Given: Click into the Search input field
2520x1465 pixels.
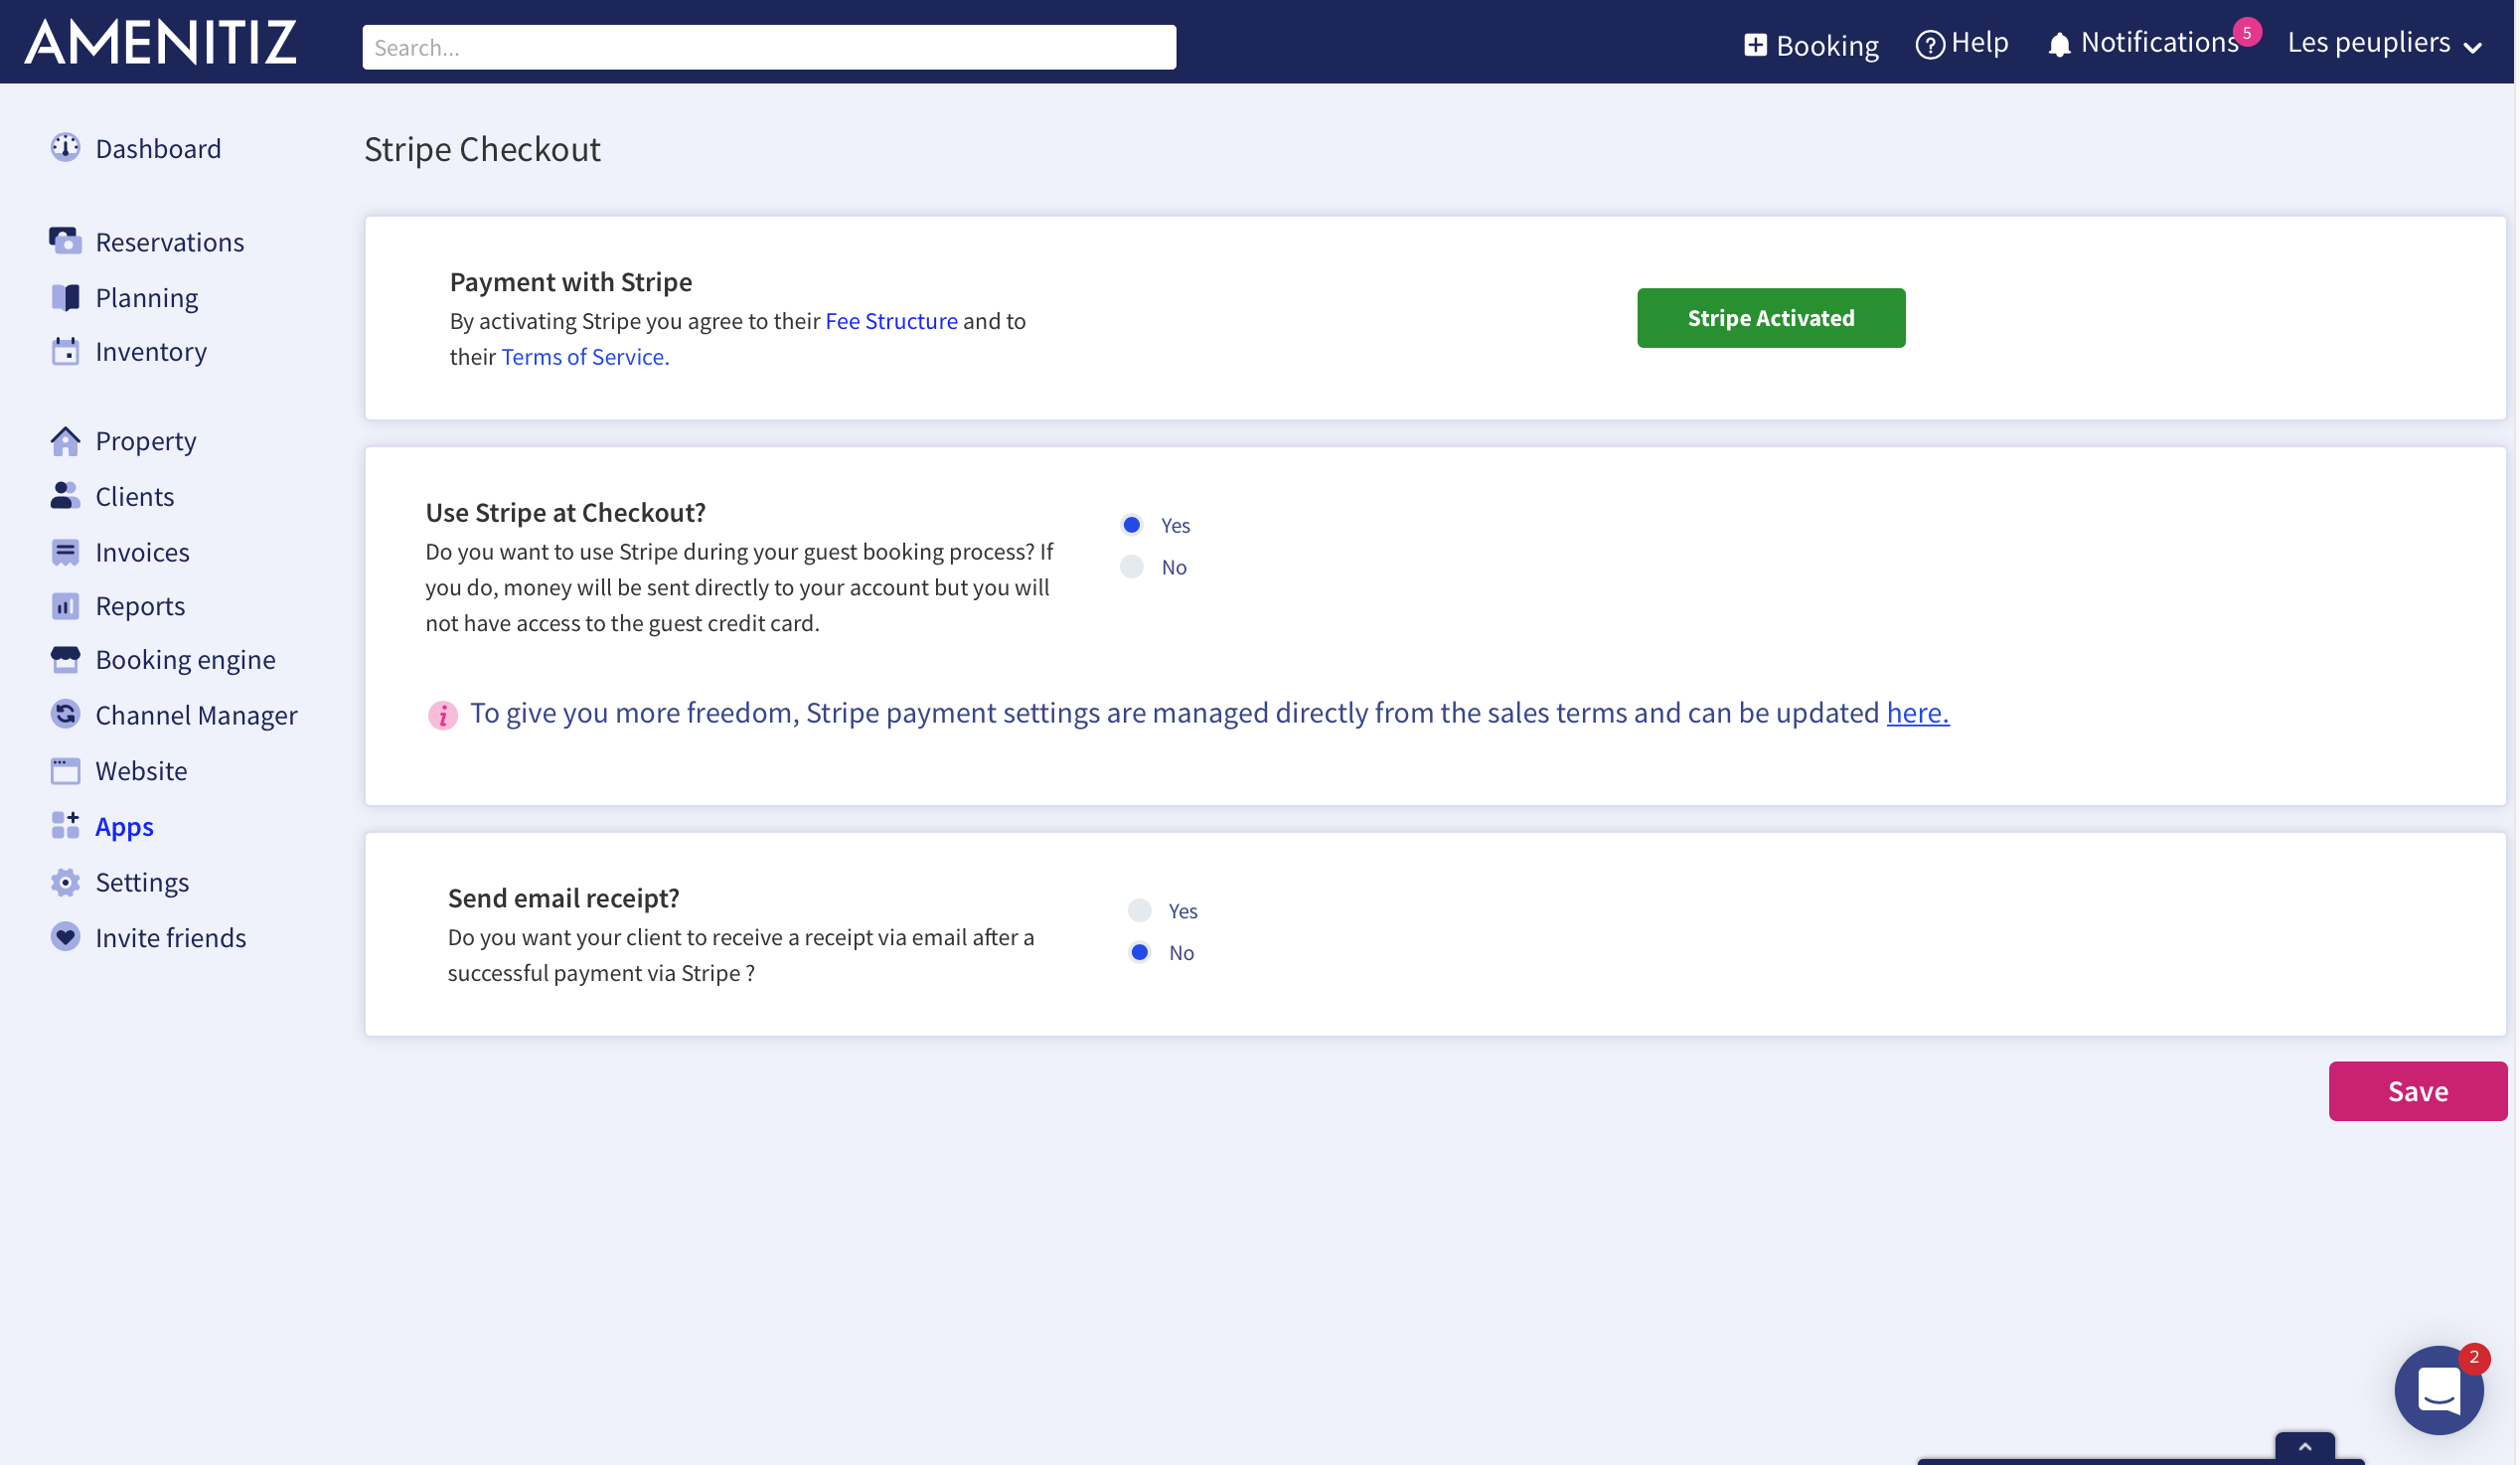Looking at the screenshot, I should pos(769,47).
